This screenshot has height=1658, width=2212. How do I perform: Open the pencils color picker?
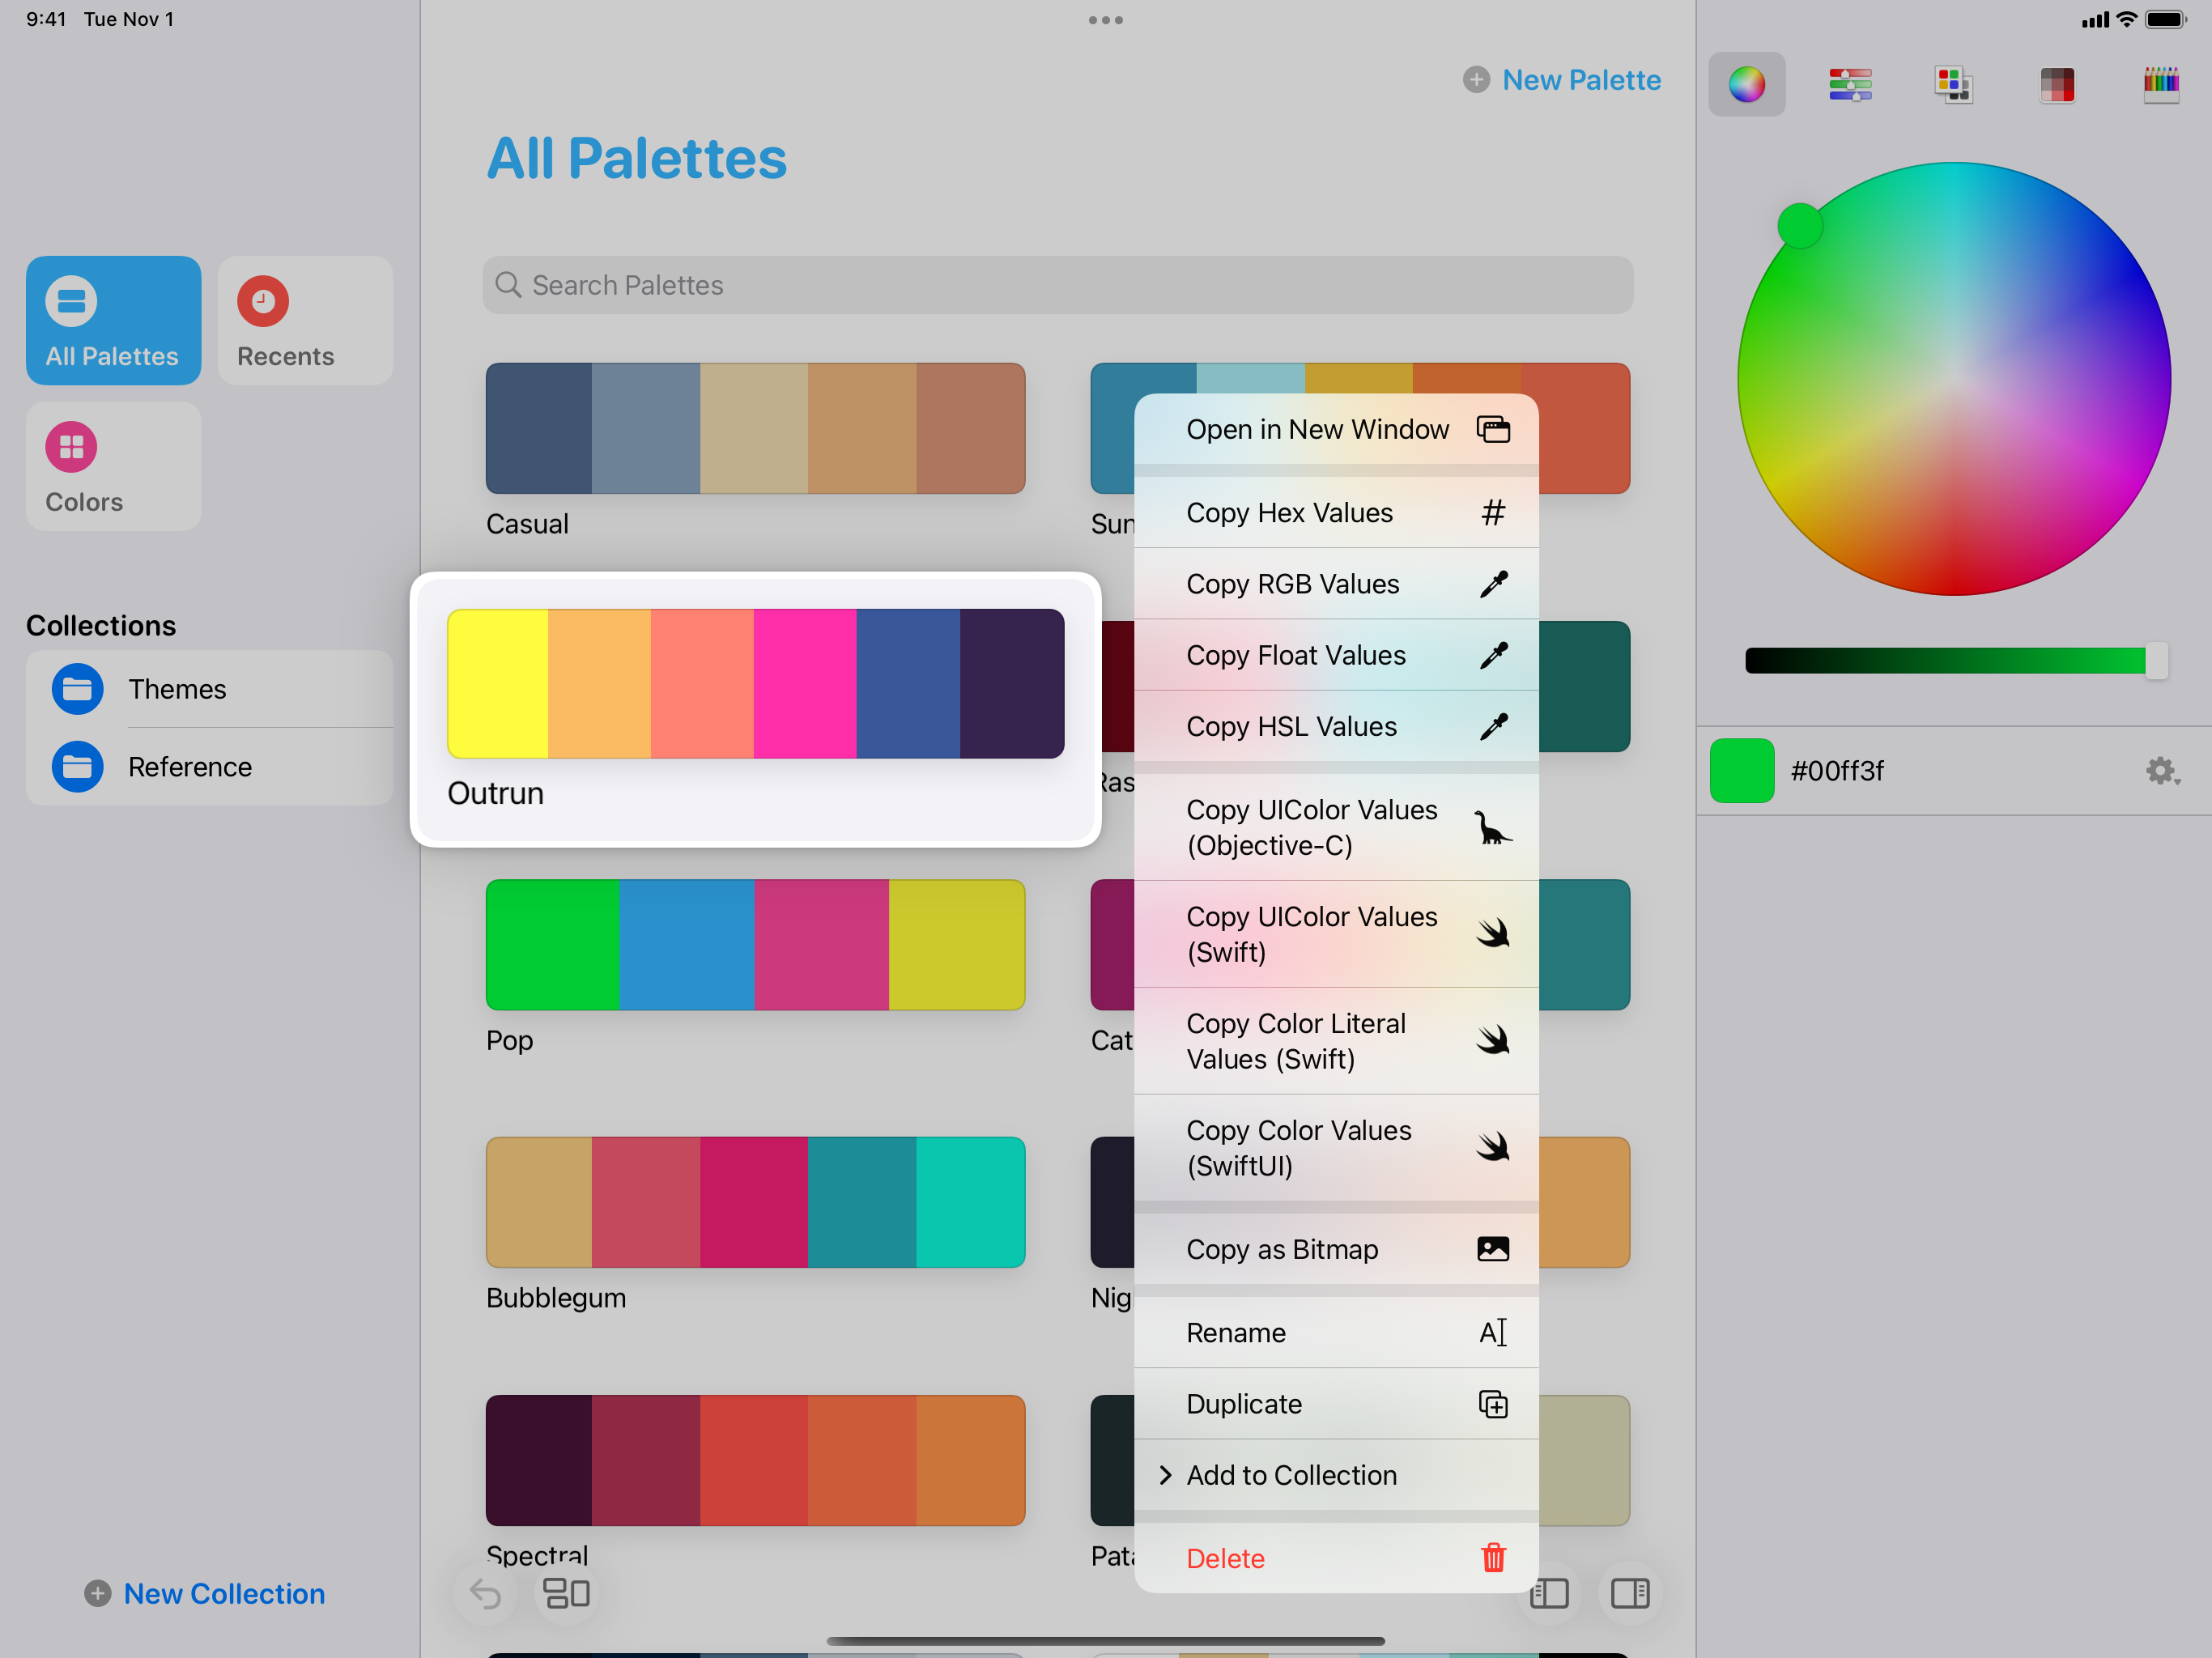click(x=2160, y=84)
